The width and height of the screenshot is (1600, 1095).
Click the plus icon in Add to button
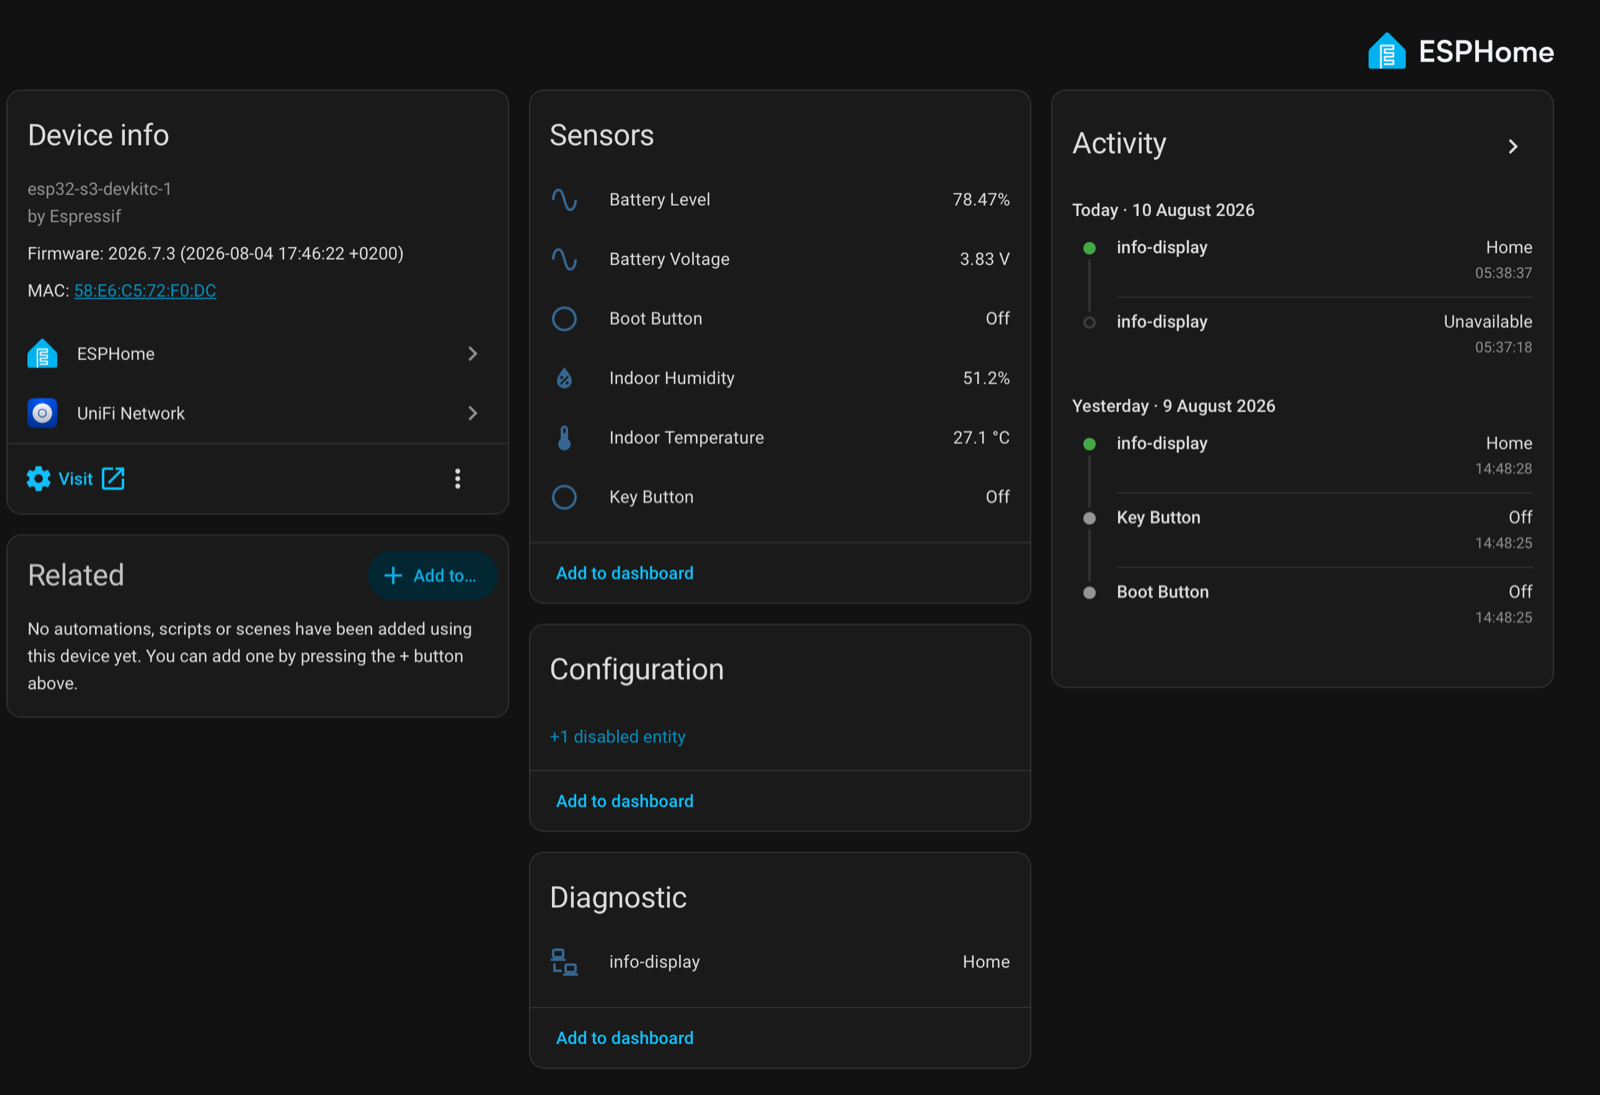click(x=393, y=575)
